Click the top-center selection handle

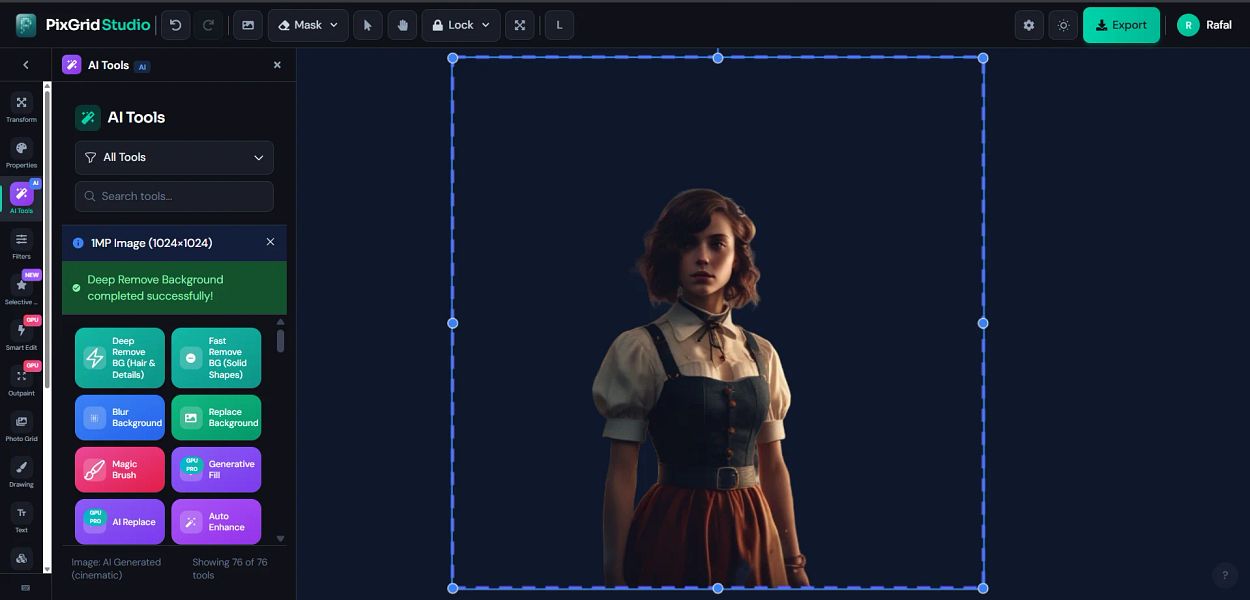[x=718, y=58]
